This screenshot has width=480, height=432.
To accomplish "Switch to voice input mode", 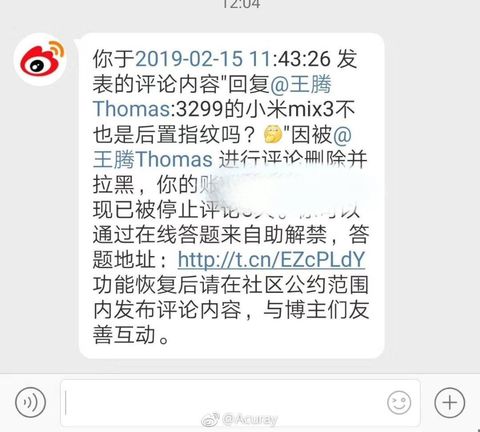I will pos(31,402).
